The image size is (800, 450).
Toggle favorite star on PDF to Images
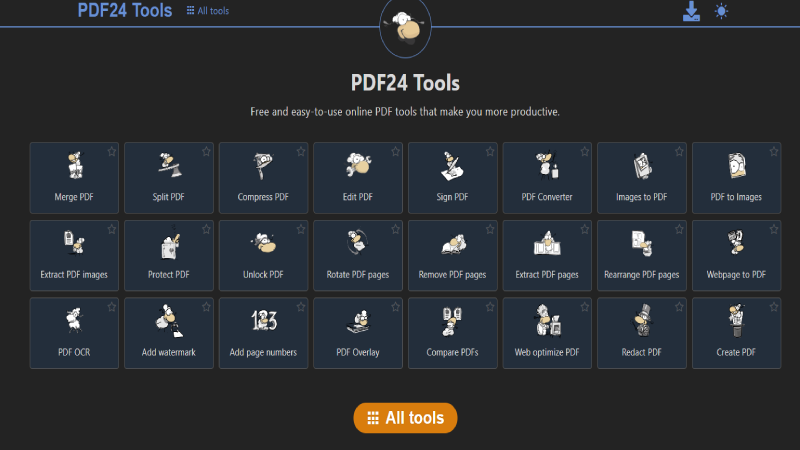point(774,152)
